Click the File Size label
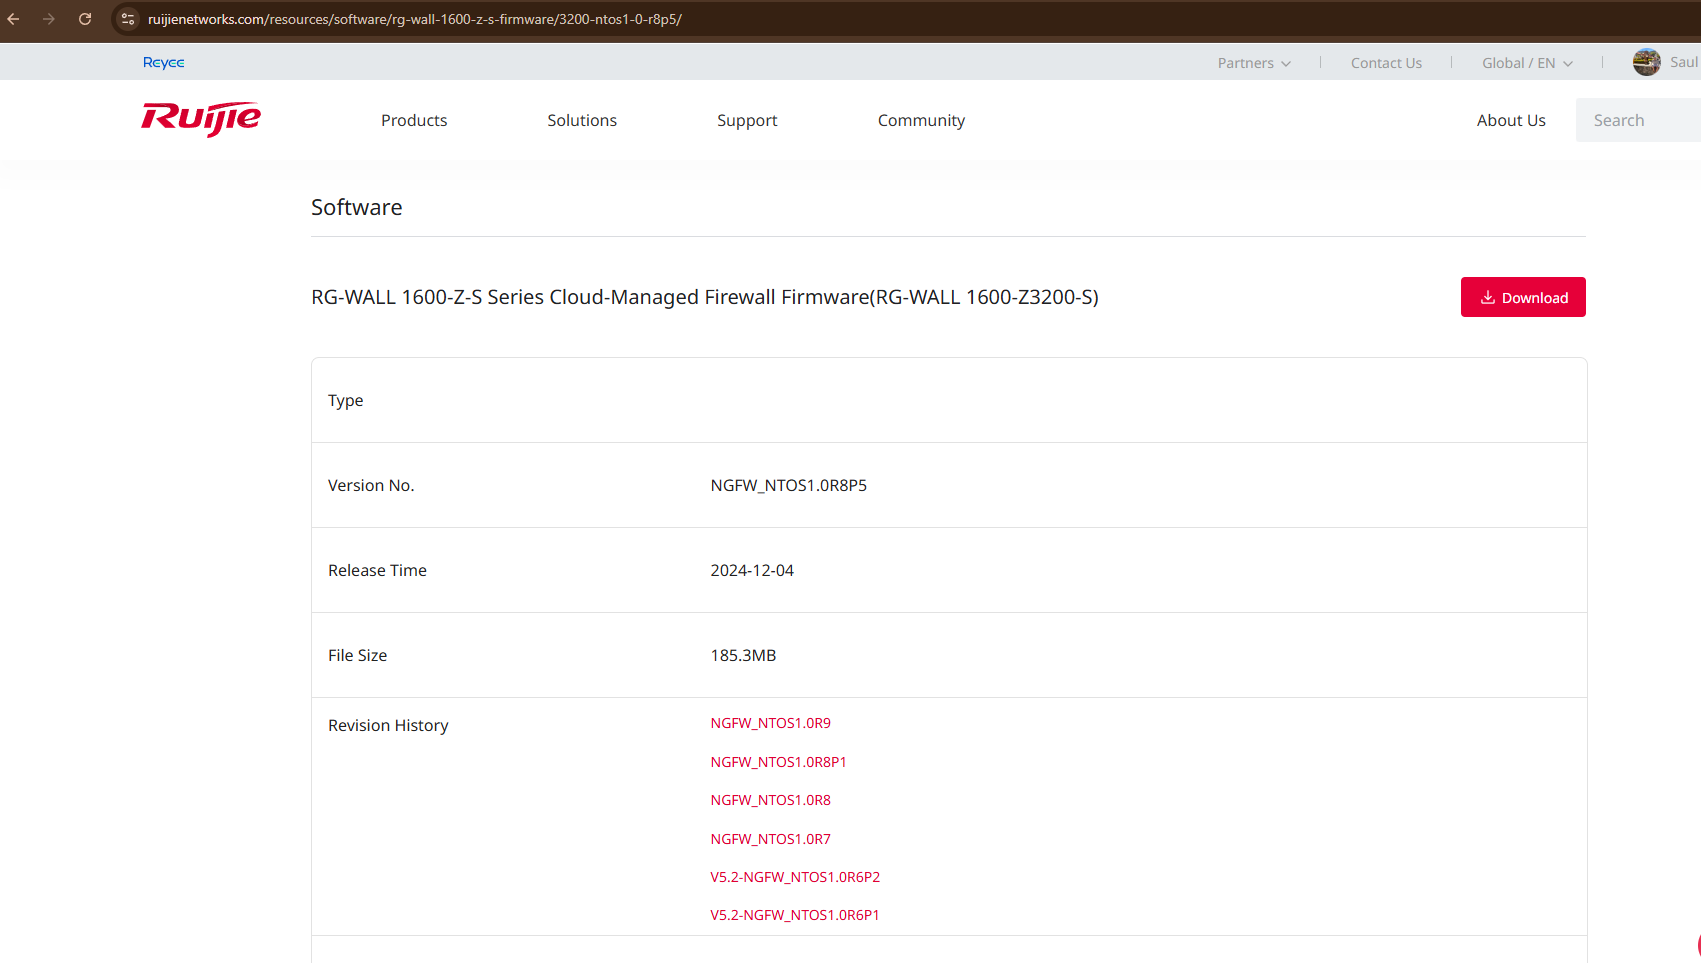Screen dimensions: 1701x963 click(x=357, y=655)
